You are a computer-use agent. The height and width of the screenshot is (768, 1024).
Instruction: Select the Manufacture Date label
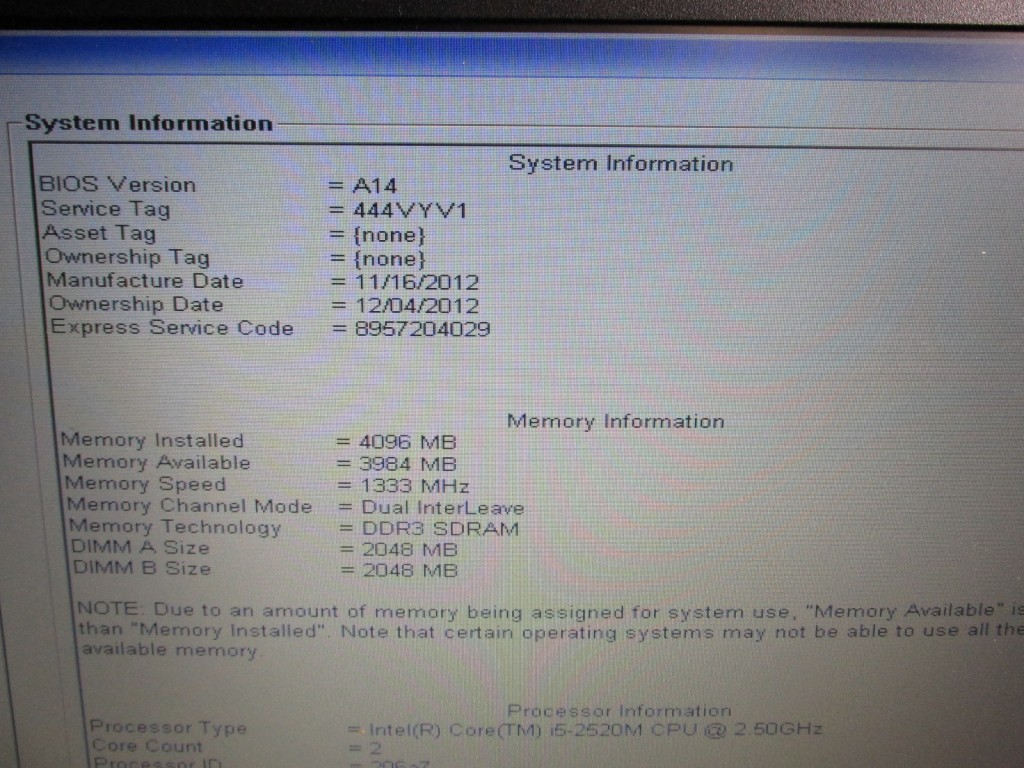pyautogui.click(x=145, y=281)
